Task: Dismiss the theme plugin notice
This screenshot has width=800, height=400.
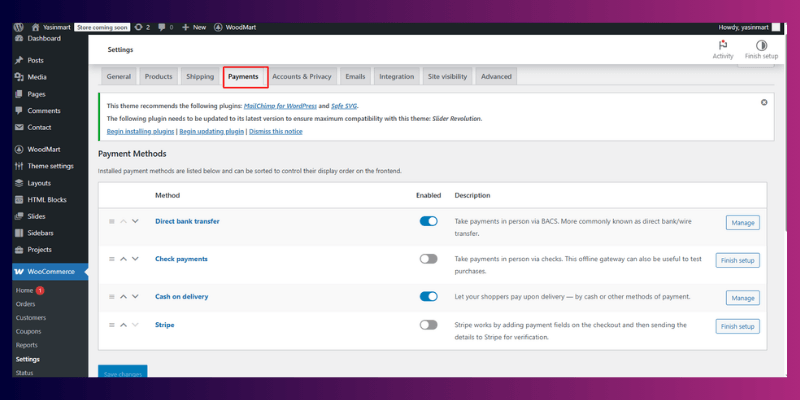Action: [x=764, y=102]
